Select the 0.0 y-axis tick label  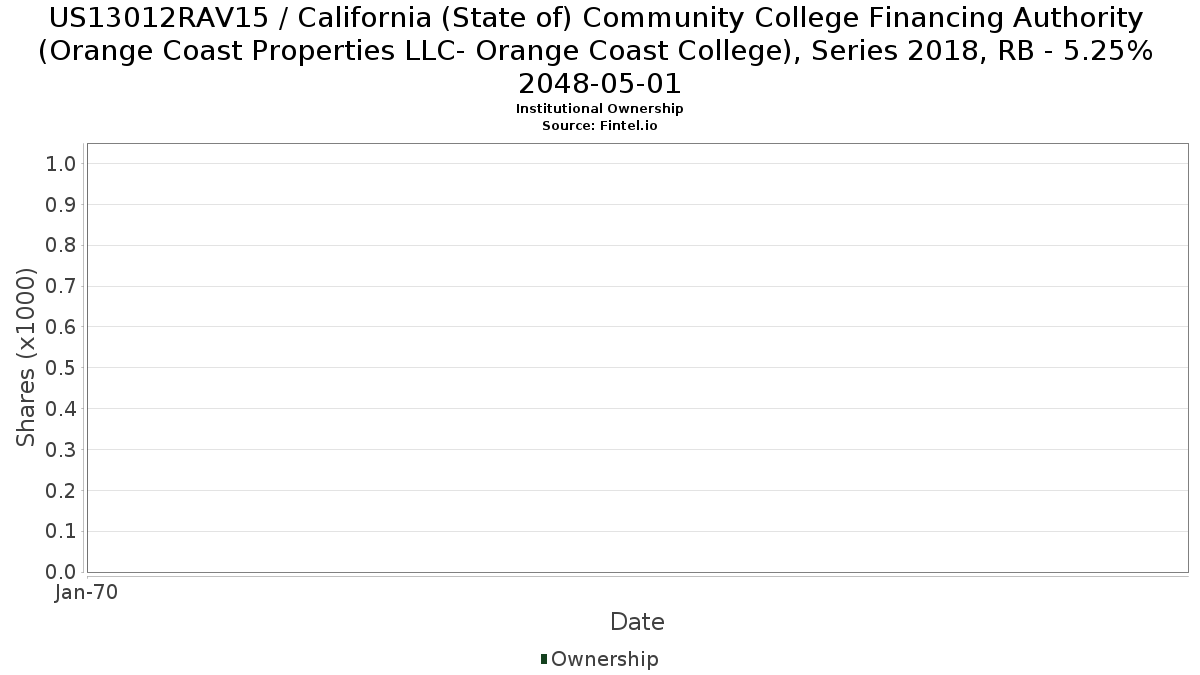61,572
